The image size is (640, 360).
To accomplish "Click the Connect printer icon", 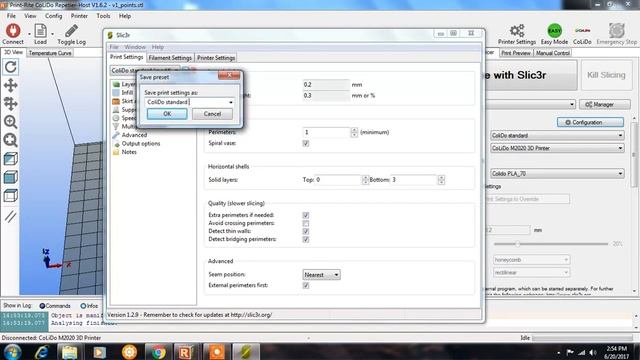I will pos(13,31).
